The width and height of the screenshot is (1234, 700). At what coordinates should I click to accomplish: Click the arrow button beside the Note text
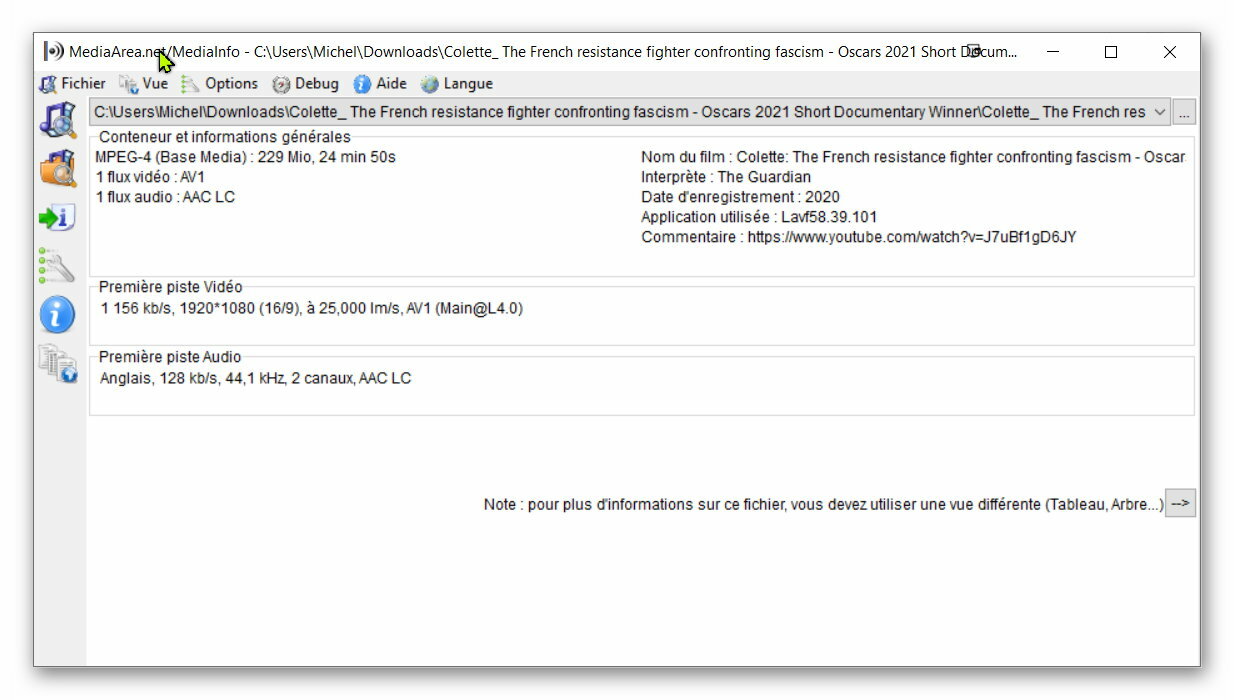pos(1181,504)
